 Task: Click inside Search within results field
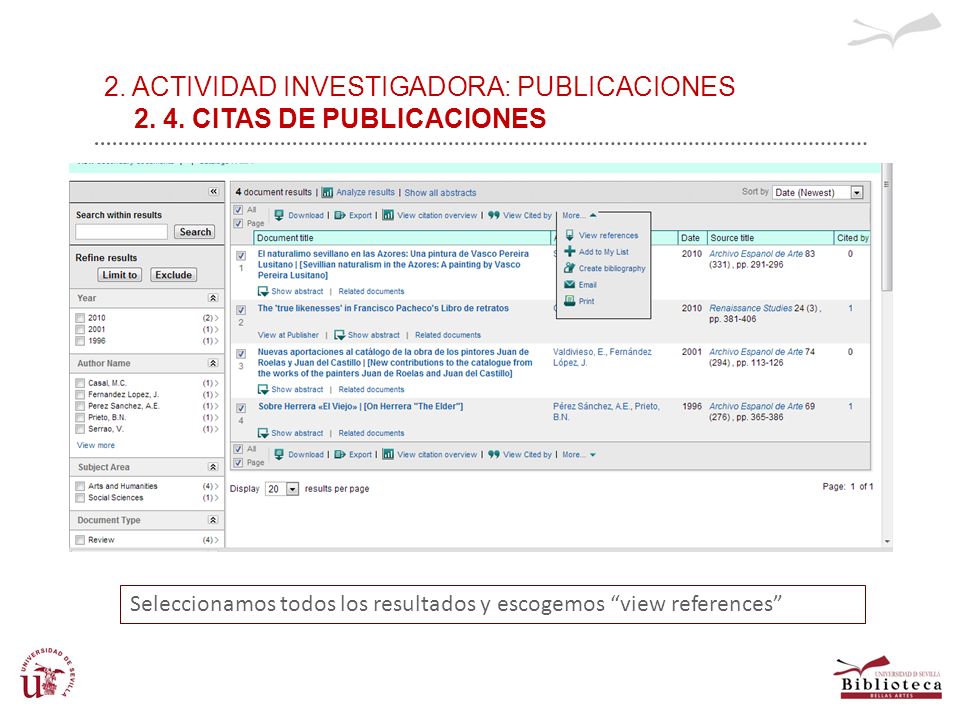click(121, 232)
